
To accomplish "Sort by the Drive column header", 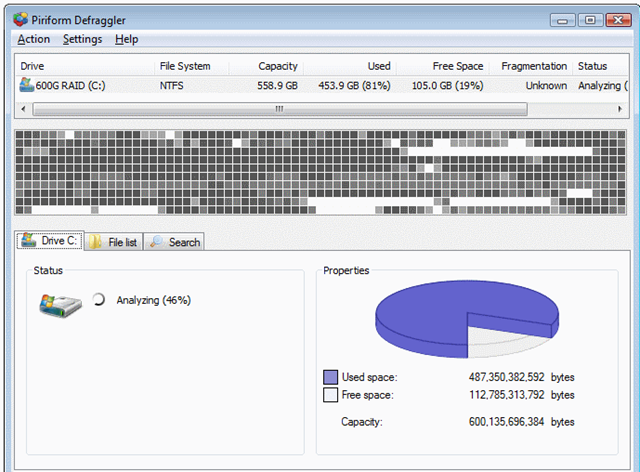I will point(85,66).
